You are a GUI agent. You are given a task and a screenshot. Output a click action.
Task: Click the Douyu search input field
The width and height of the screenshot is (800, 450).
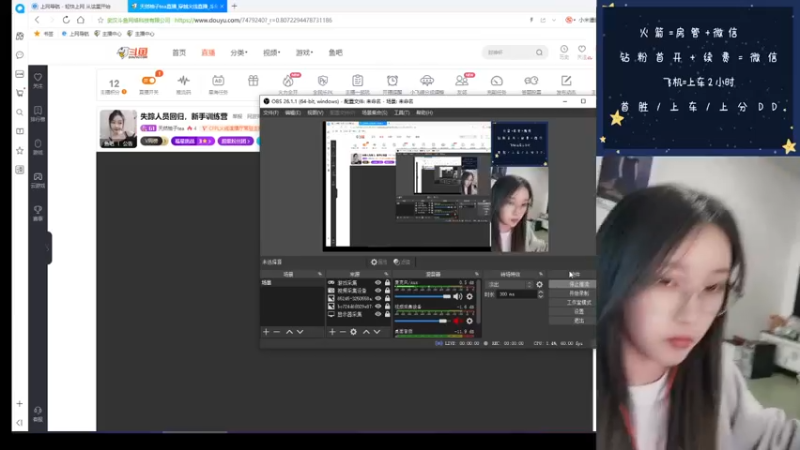[509, 52]
